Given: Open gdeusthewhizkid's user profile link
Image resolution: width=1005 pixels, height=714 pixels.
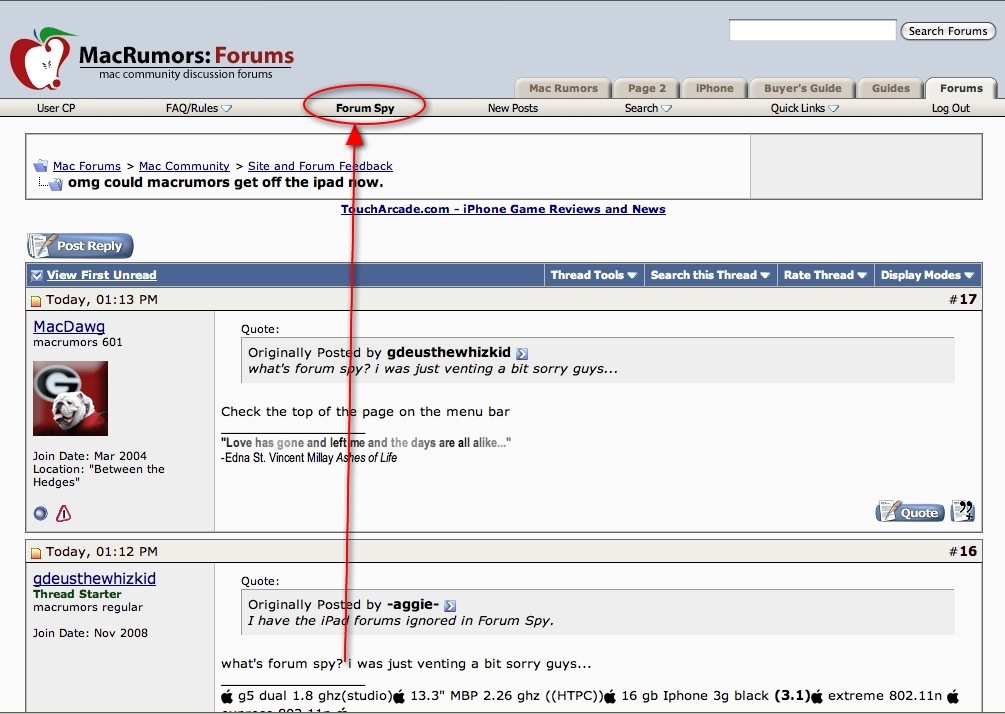Looking at the screenshot, I should [x=94, y=578].
